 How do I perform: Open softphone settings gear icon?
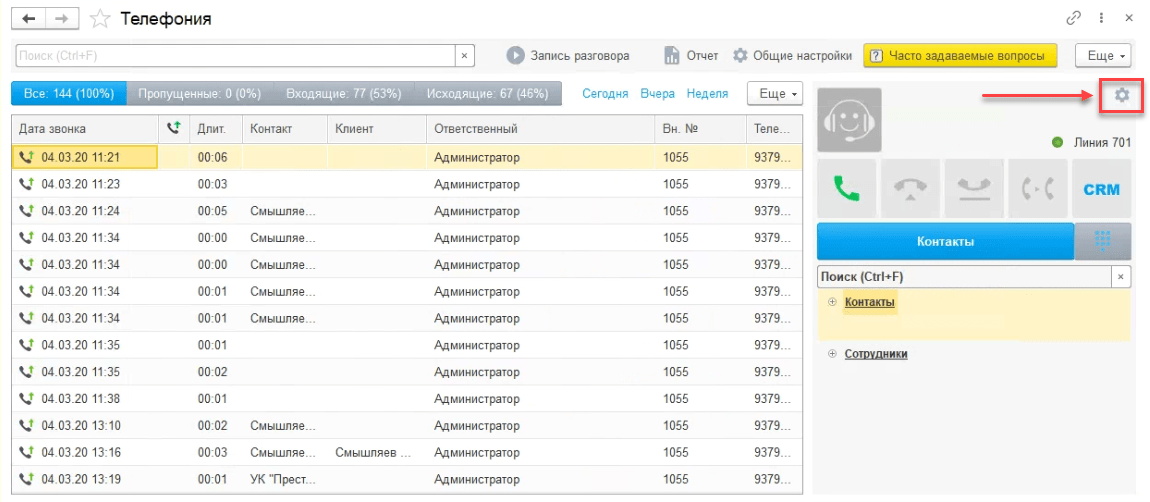tap(1121, 95)
